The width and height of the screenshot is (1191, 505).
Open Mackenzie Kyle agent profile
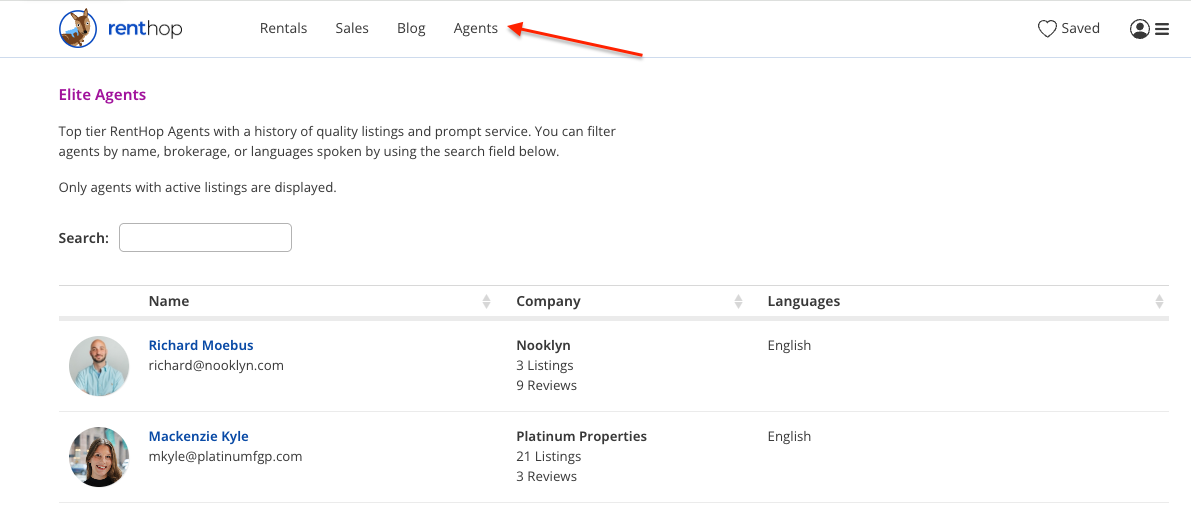(x=198, y=437)
